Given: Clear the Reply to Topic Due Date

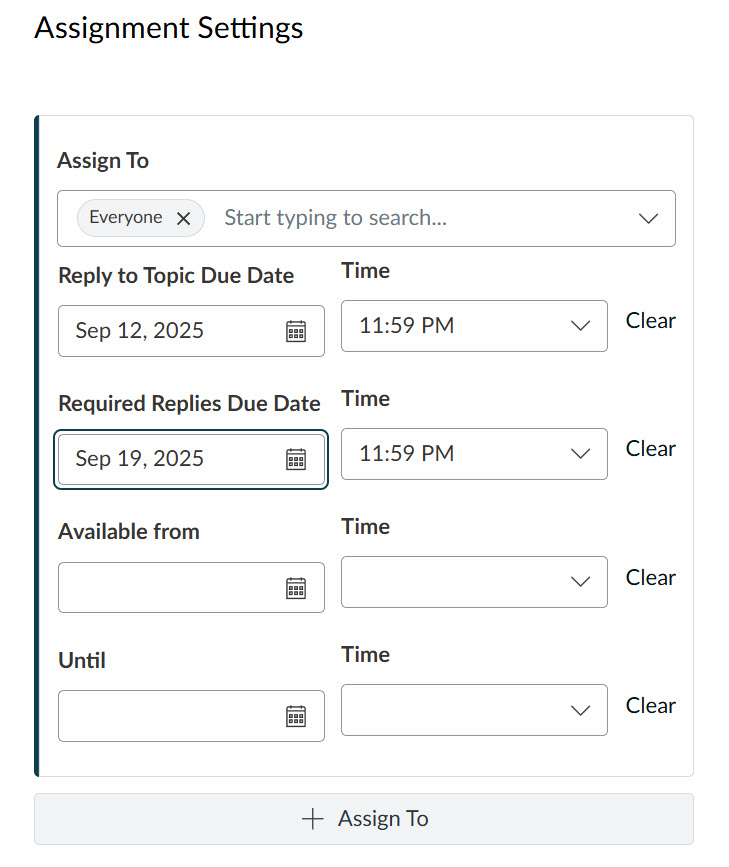Looking at the screenshot, I should point(650,320).
